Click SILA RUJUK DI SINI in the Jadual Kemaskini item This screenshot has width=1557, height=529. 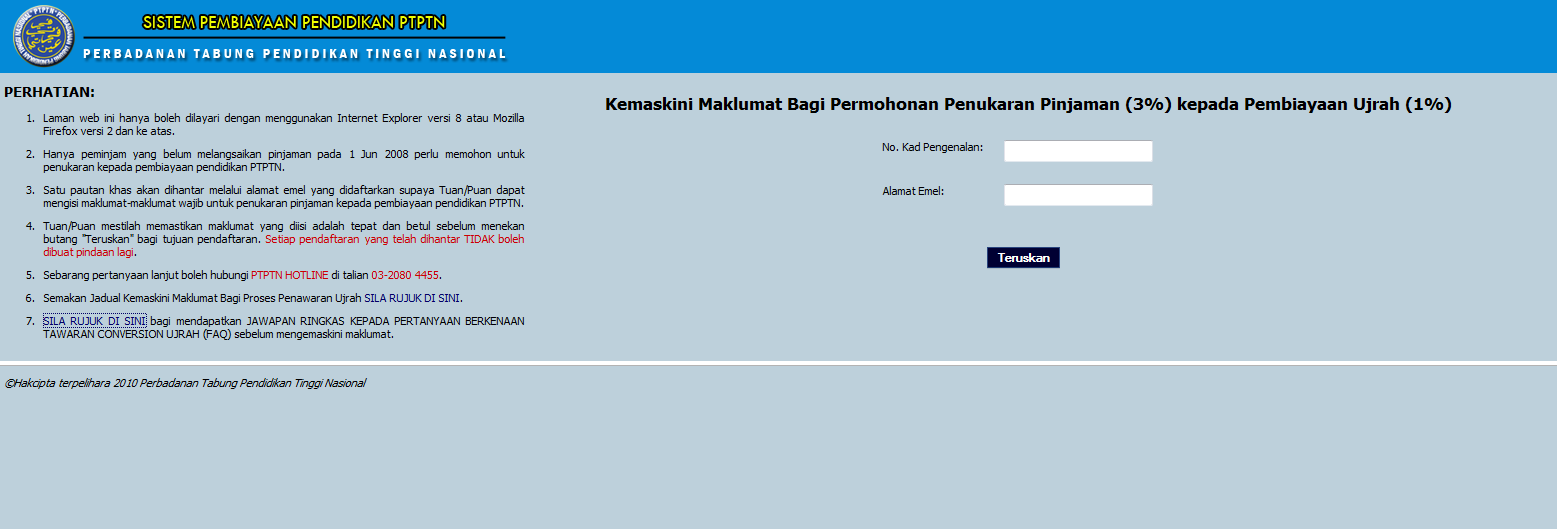tap(412, 298)
